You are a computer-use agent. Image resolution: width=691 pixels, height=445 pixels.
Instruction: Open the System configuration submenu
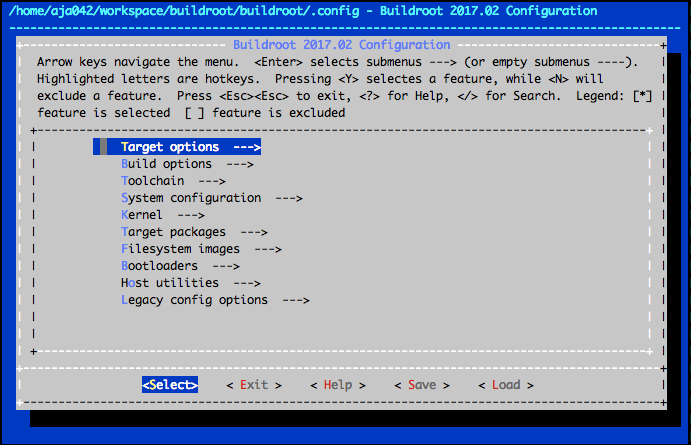(x=212, y=198)
